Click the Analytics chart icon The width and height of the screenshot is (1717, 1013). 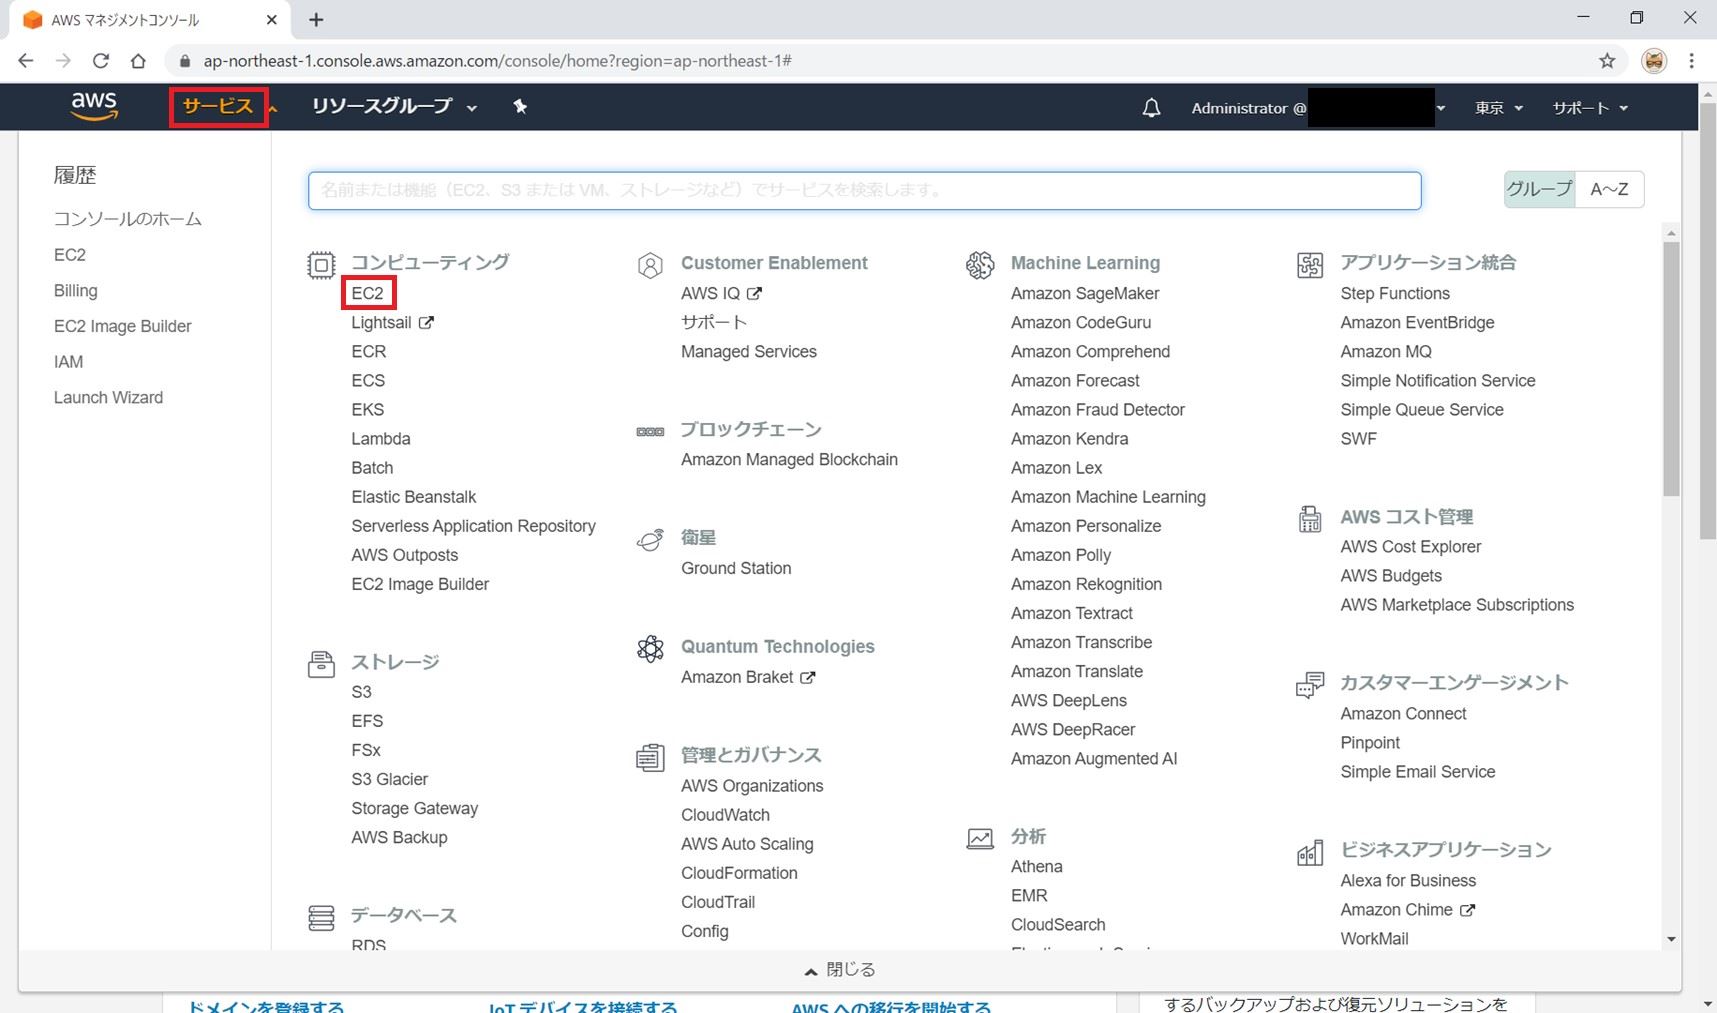[980, 838]
